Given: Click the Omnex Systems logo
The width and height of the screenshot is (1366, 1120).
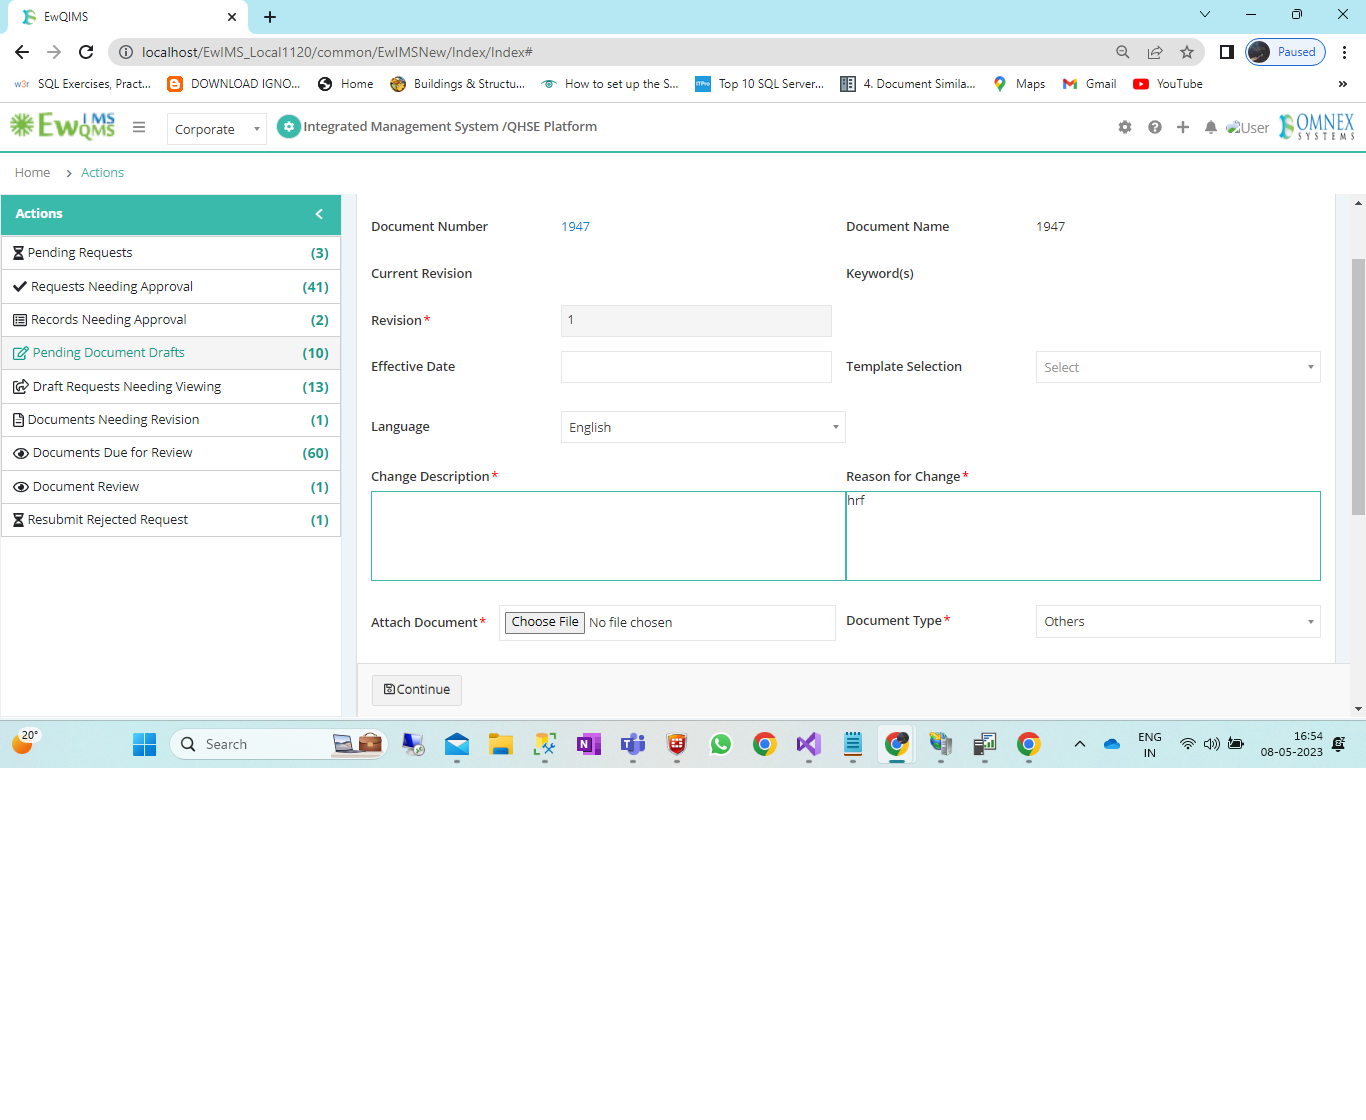Looking at the screenshot, I should 1317,126.
